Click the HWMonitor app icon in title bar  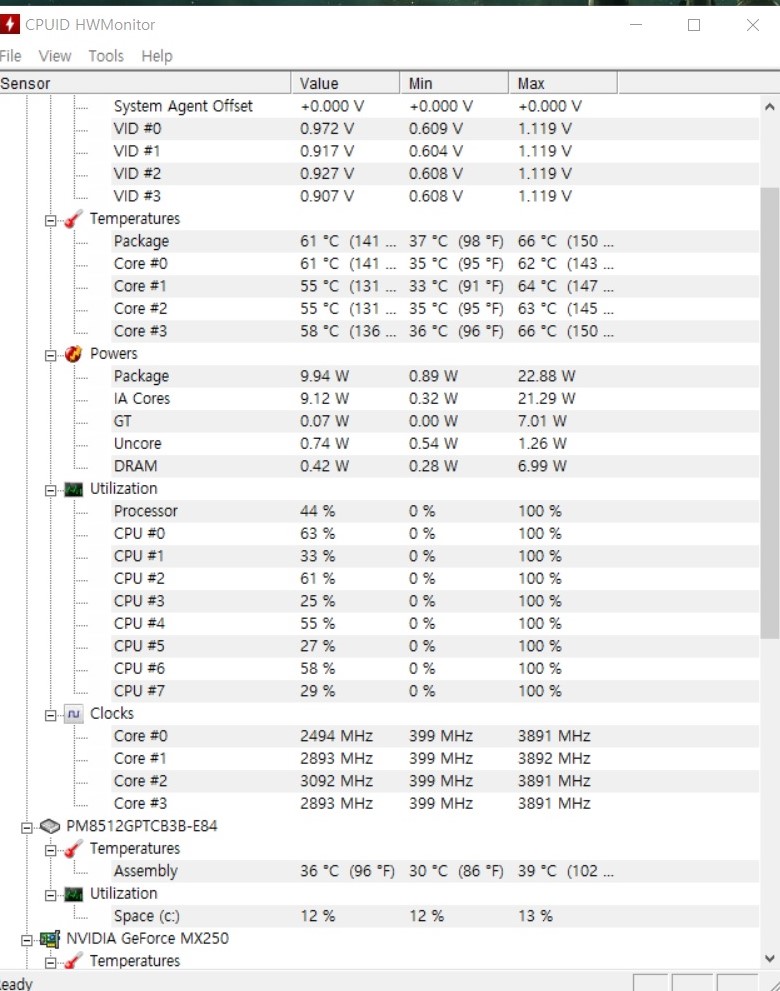coord(10,24)
